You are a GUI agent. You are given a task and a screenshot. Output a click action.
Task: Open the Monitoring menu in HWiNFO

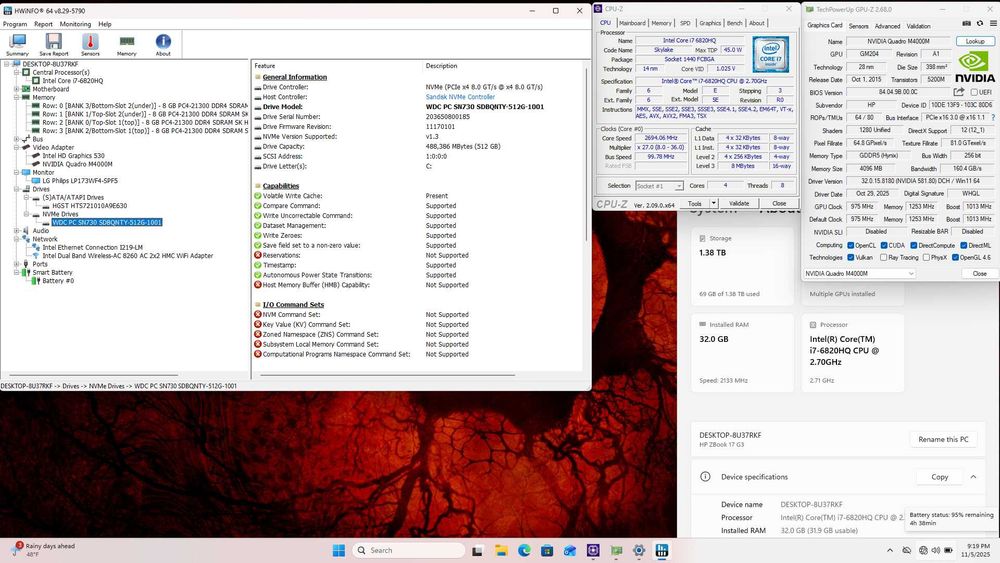(x=75, y=24)
